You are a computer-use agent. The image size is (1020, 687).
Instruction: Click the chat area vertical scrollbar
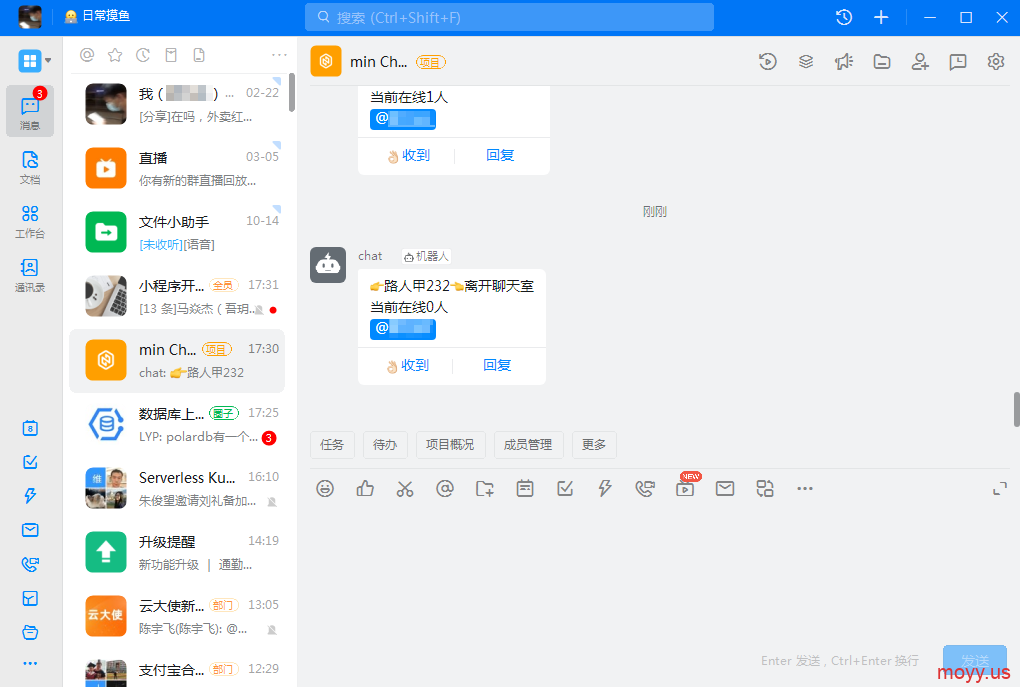click(1016, 409)
